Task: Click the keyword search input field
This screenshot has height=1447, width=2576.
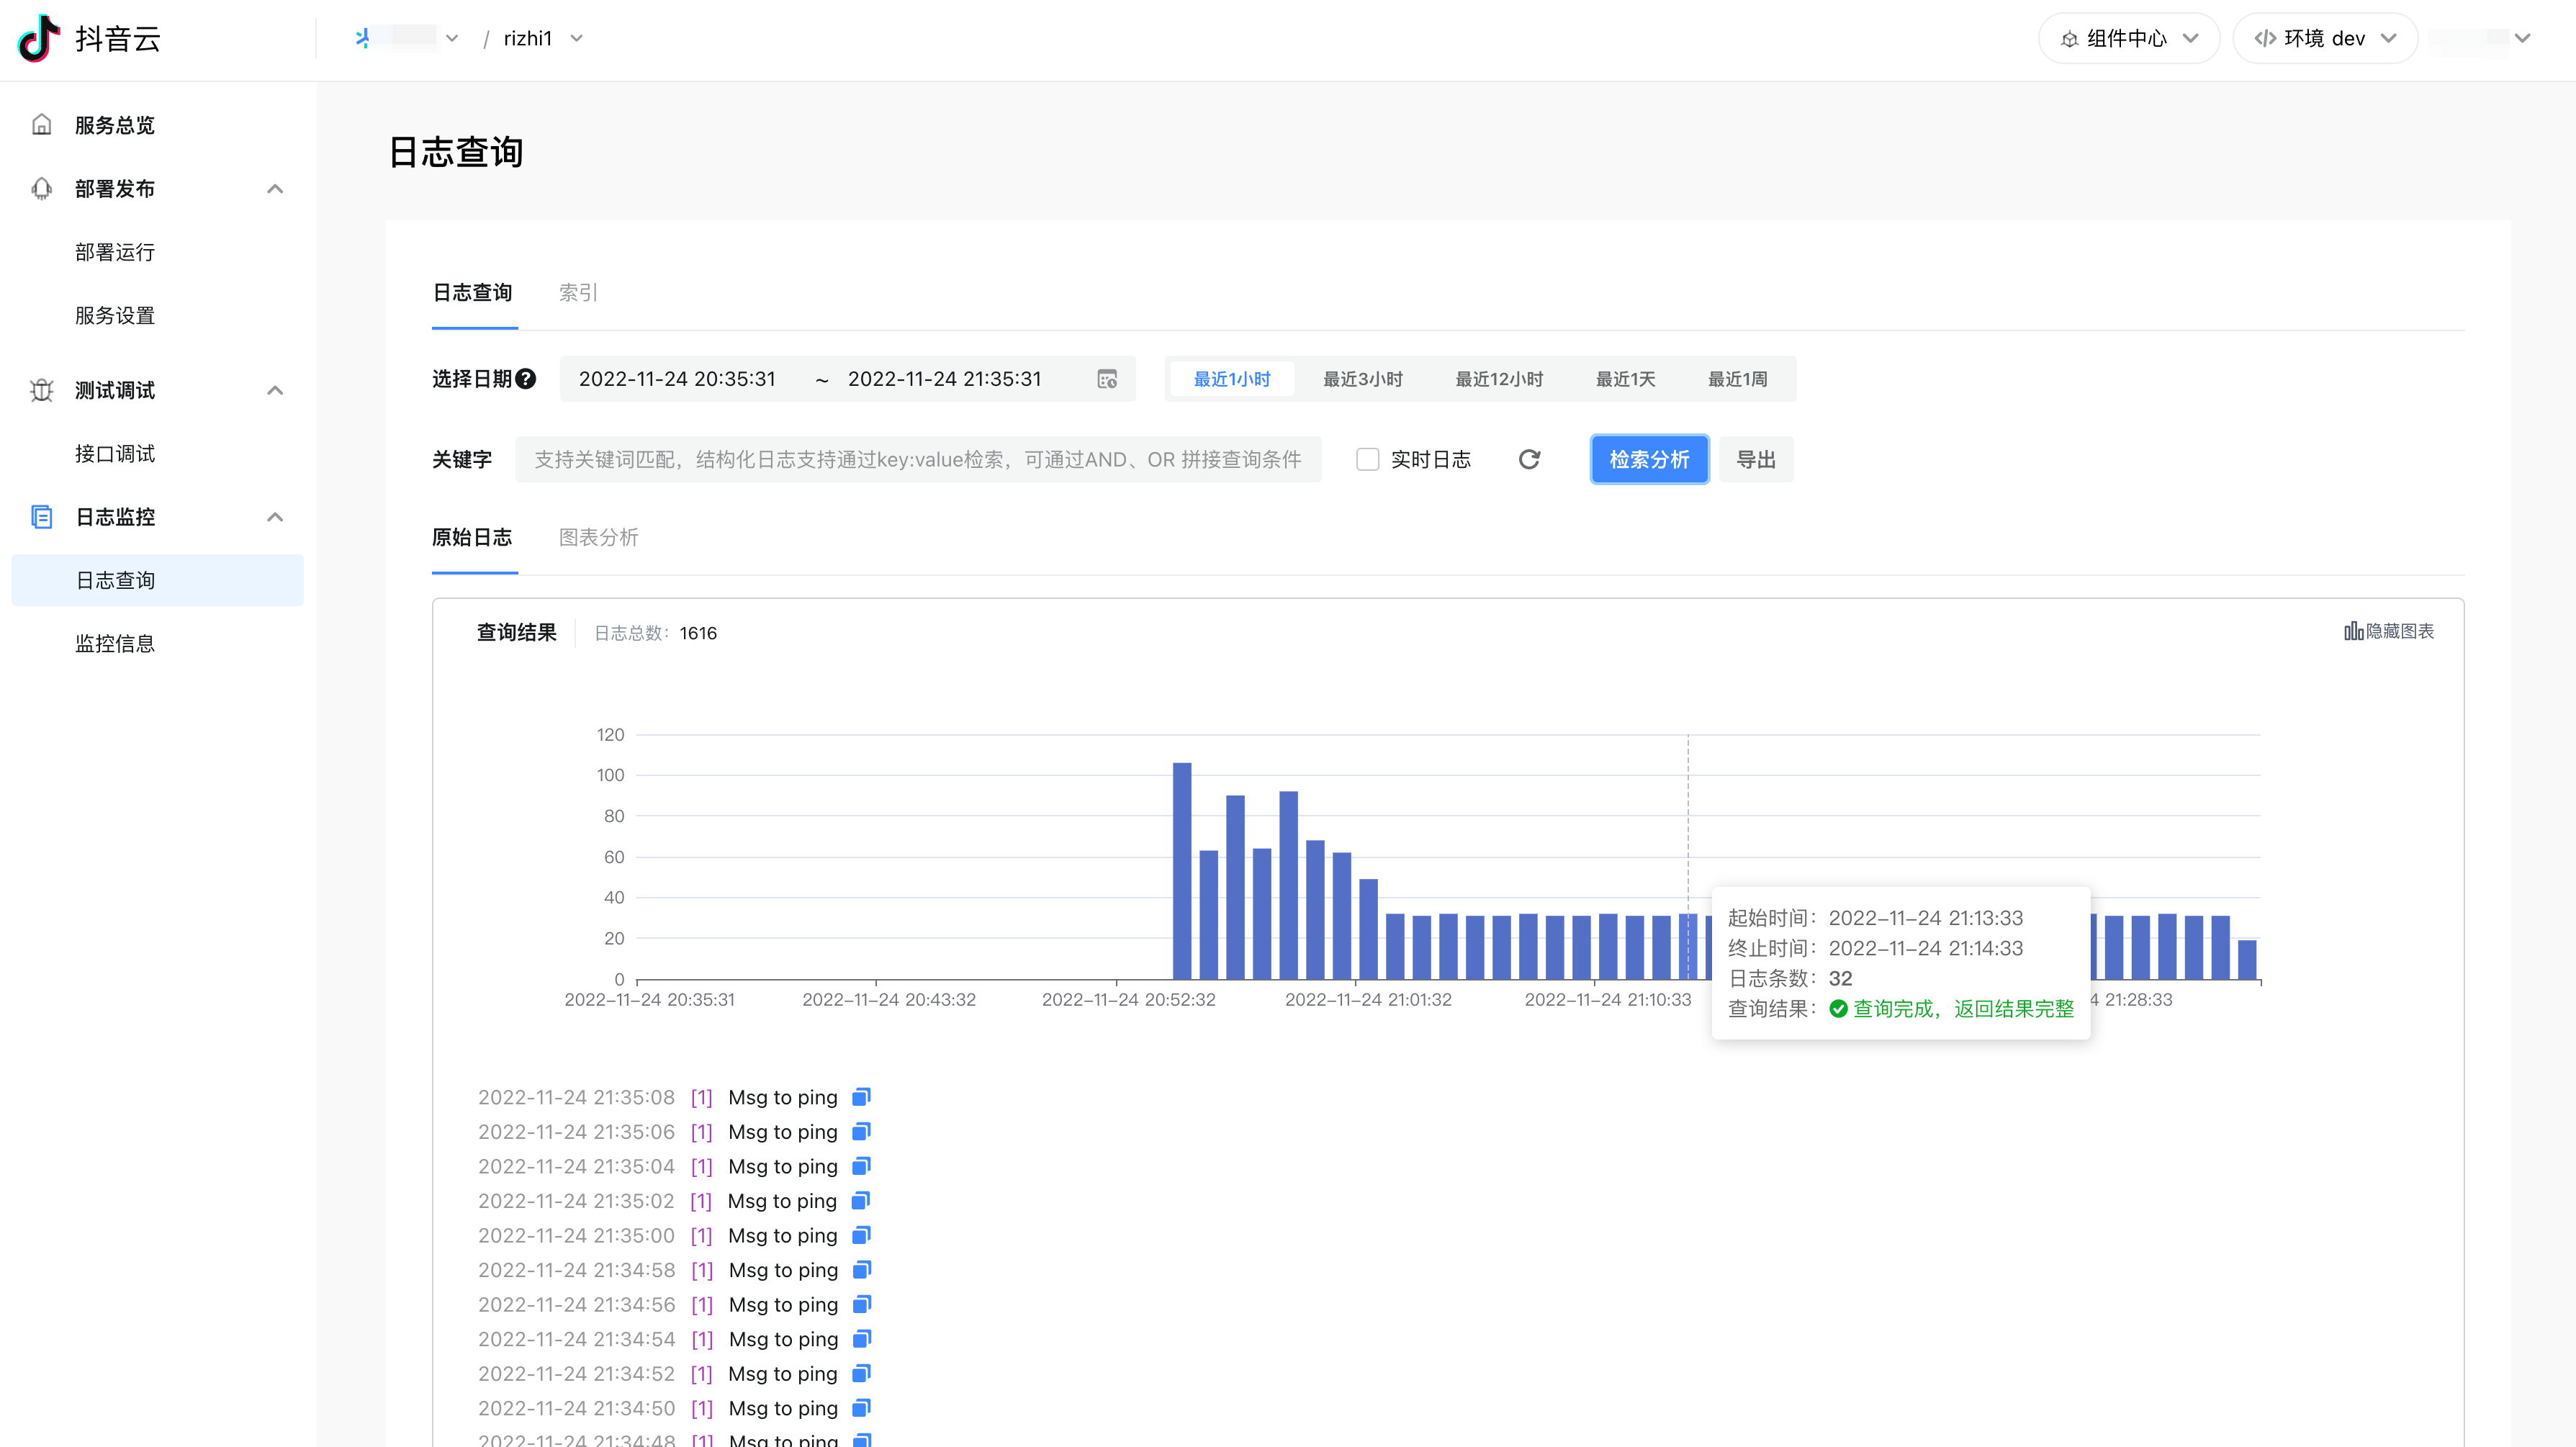Action: click(x=918, y=459)
